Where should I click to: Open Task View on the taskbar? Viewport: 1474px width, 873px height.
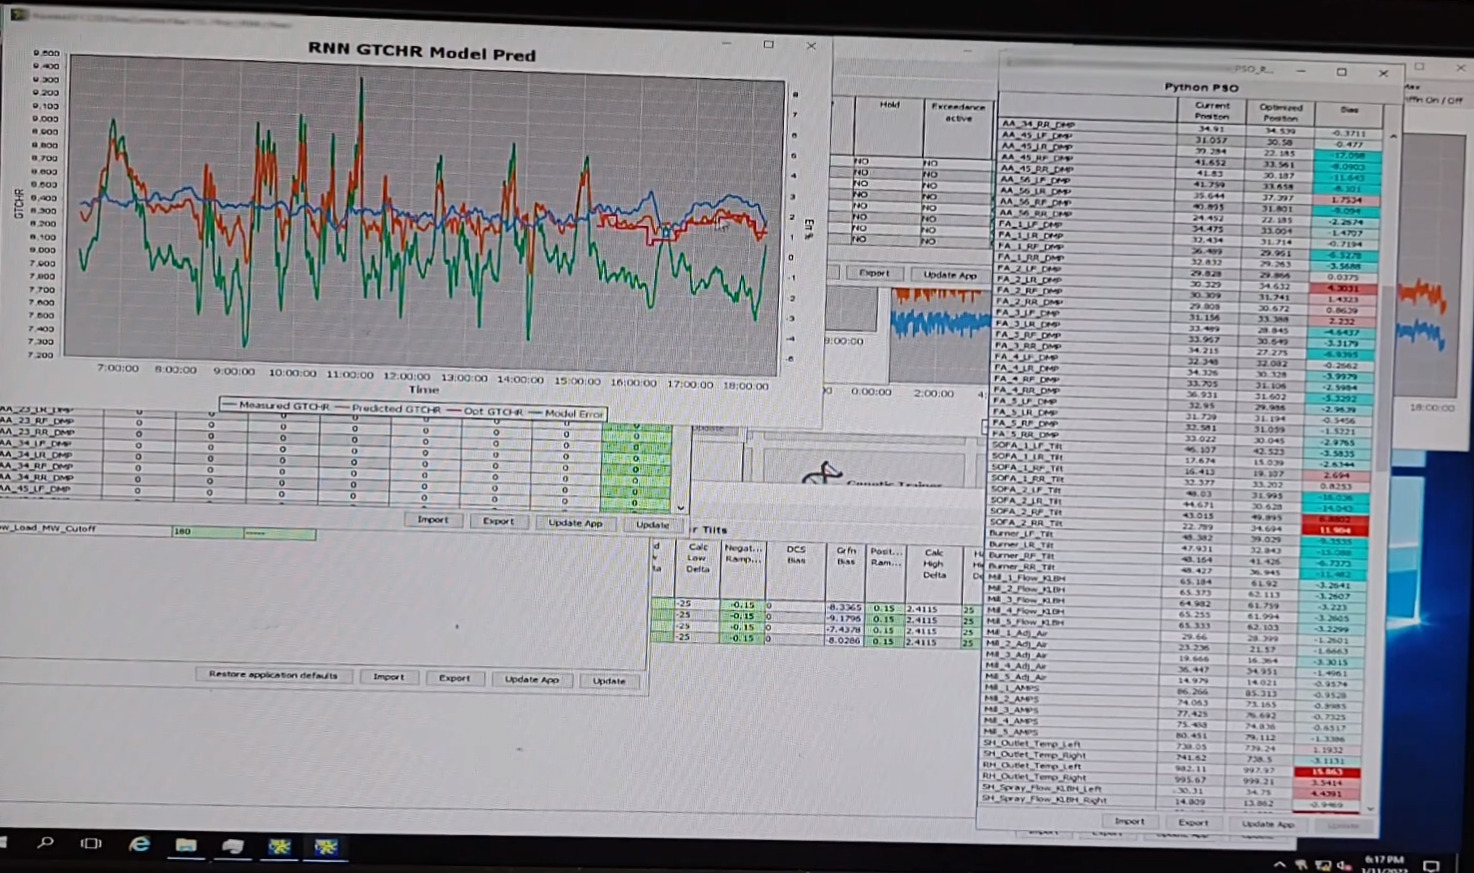tap(91, 843)
